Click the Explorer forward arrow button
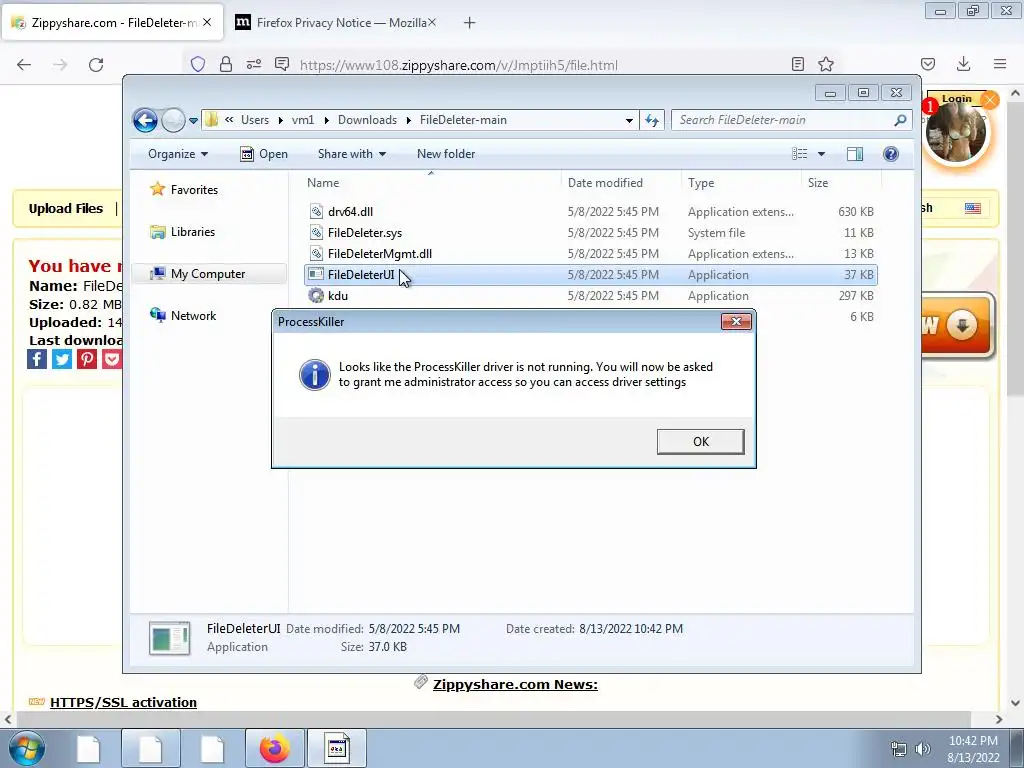The height and width of the screenshot is (768, 1024). (x=172, y=120)
